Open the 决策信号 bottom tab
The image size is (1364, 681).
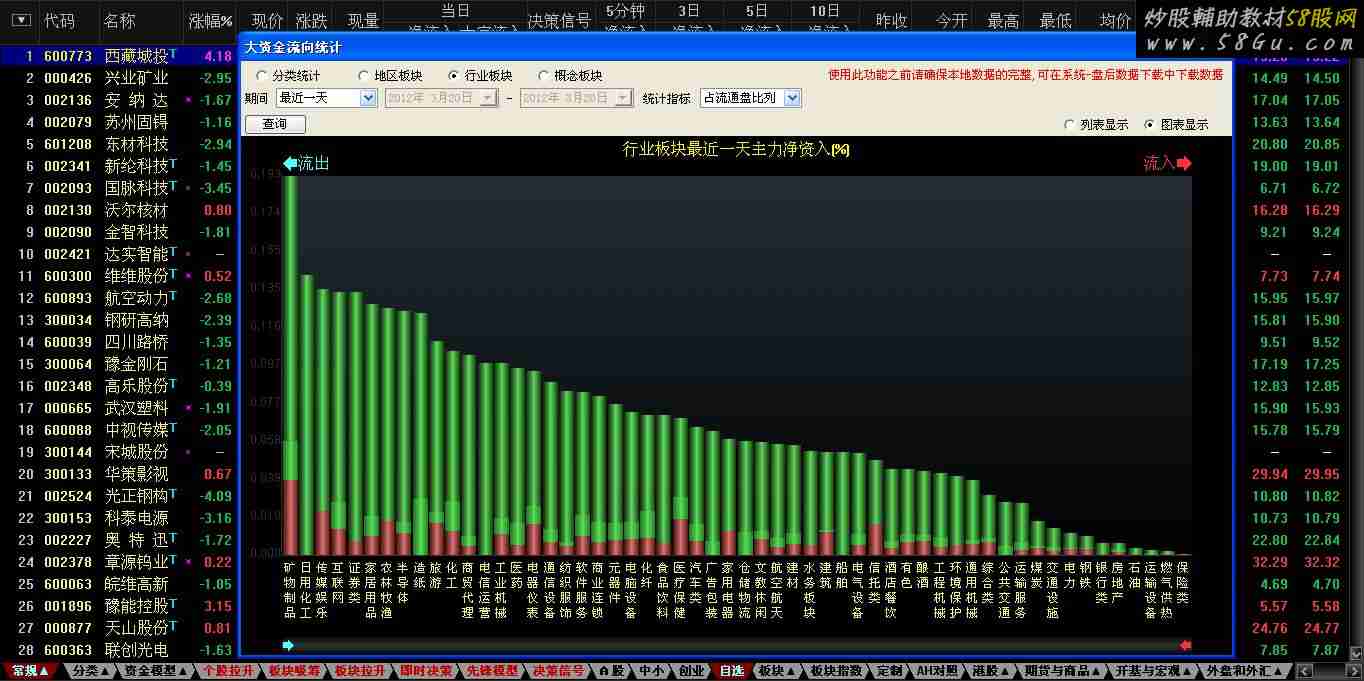(558, 671)
